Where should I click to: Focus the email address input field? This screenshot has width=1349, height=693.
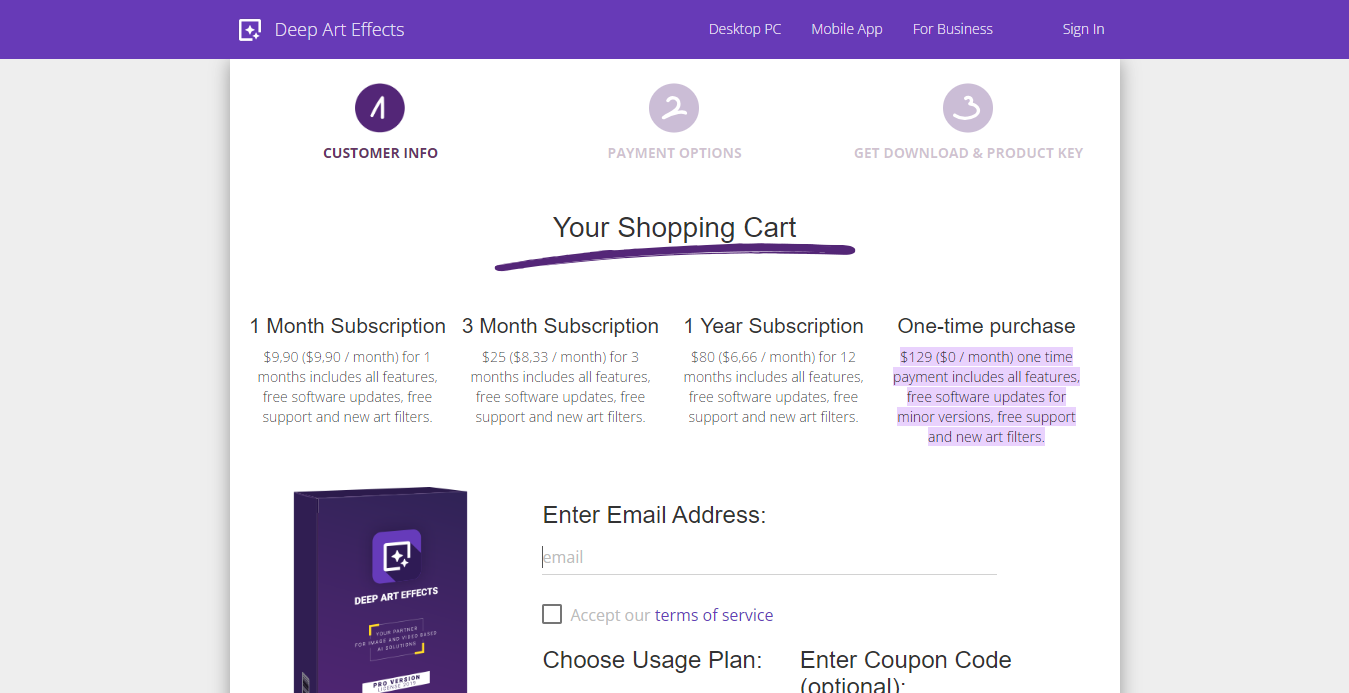tap(769, 557)
